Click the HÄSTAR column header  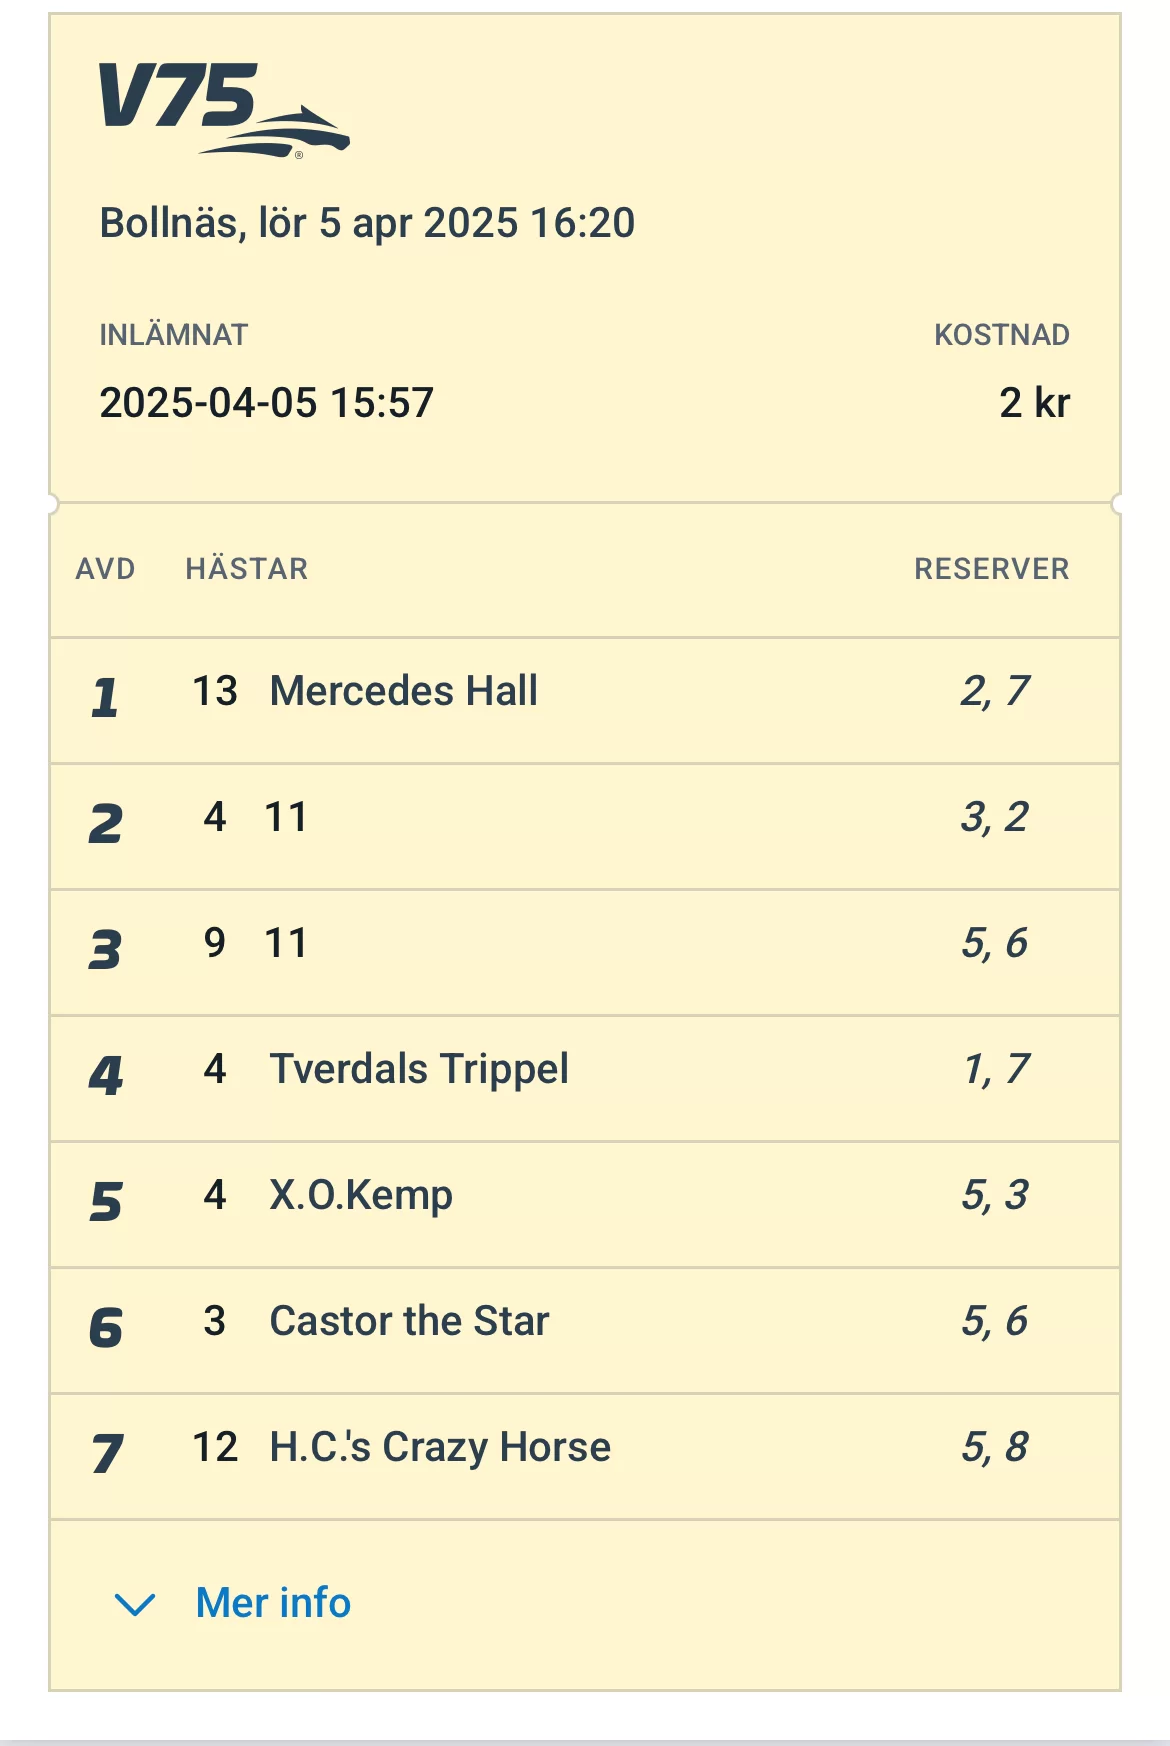pos(247,569)
